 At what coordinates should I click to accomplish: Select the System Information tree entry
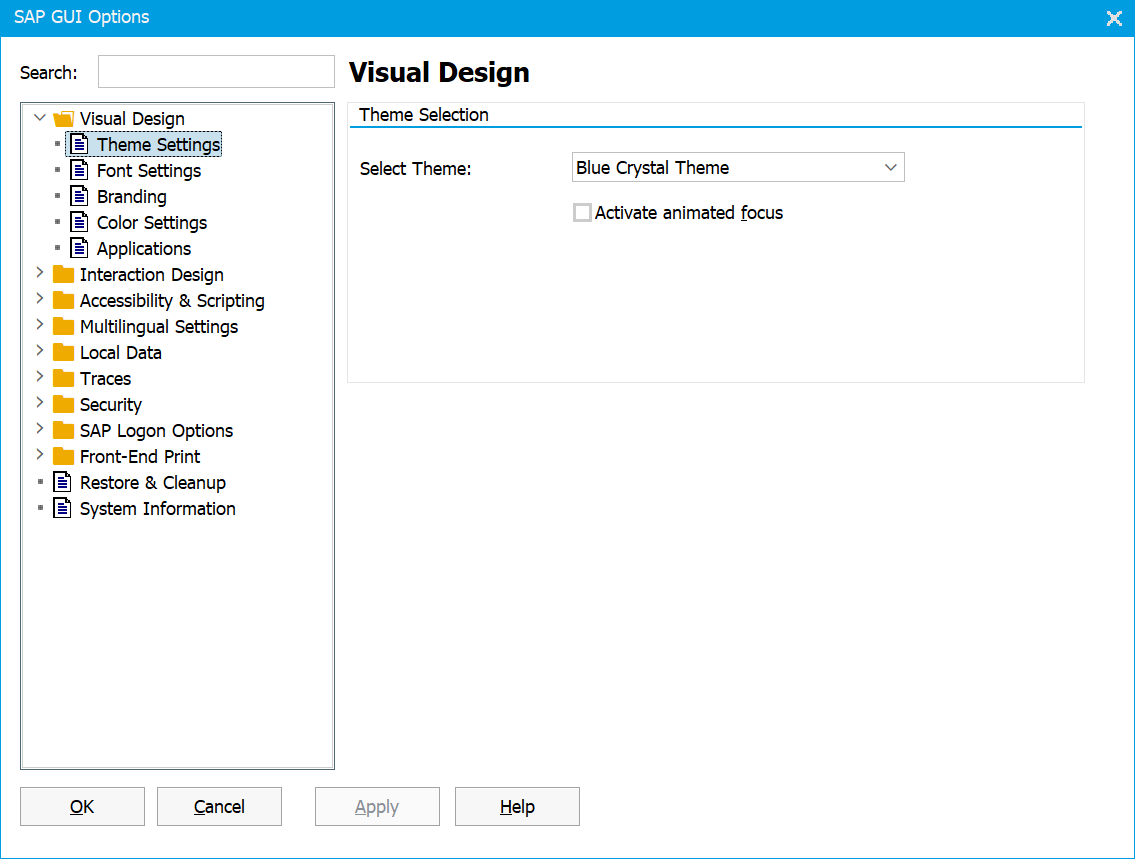[x=157, y=508]
